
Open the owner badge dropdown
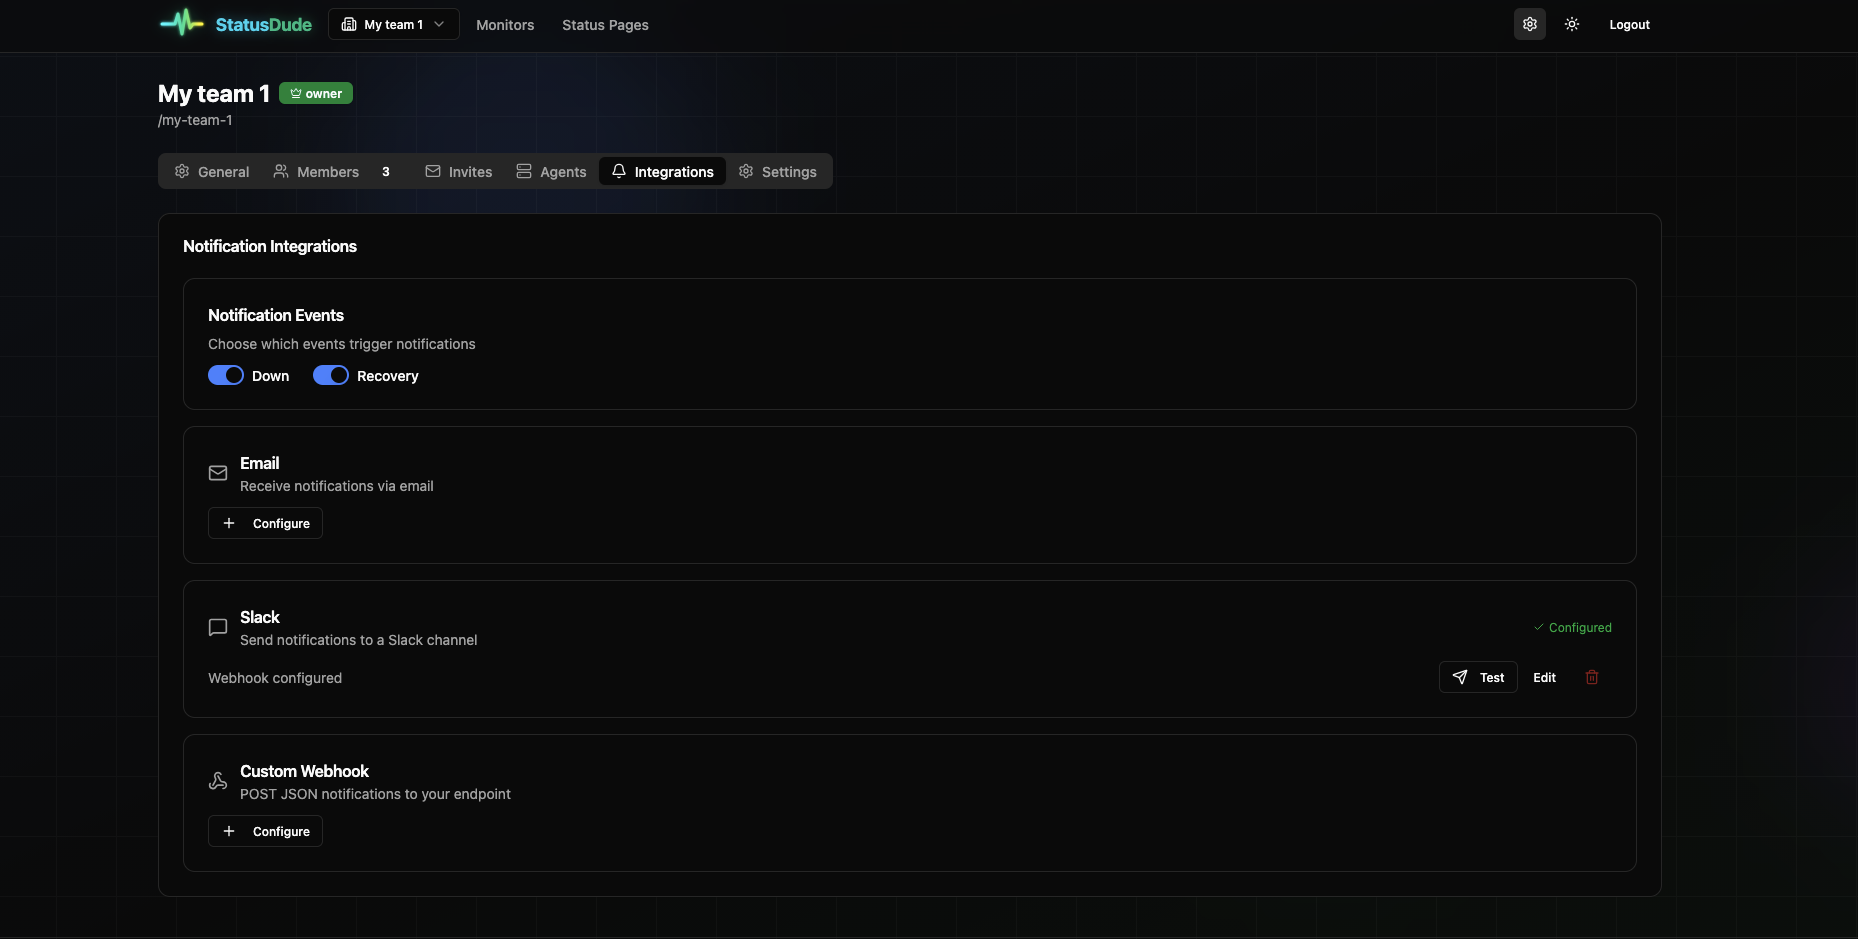click(315, 93)
